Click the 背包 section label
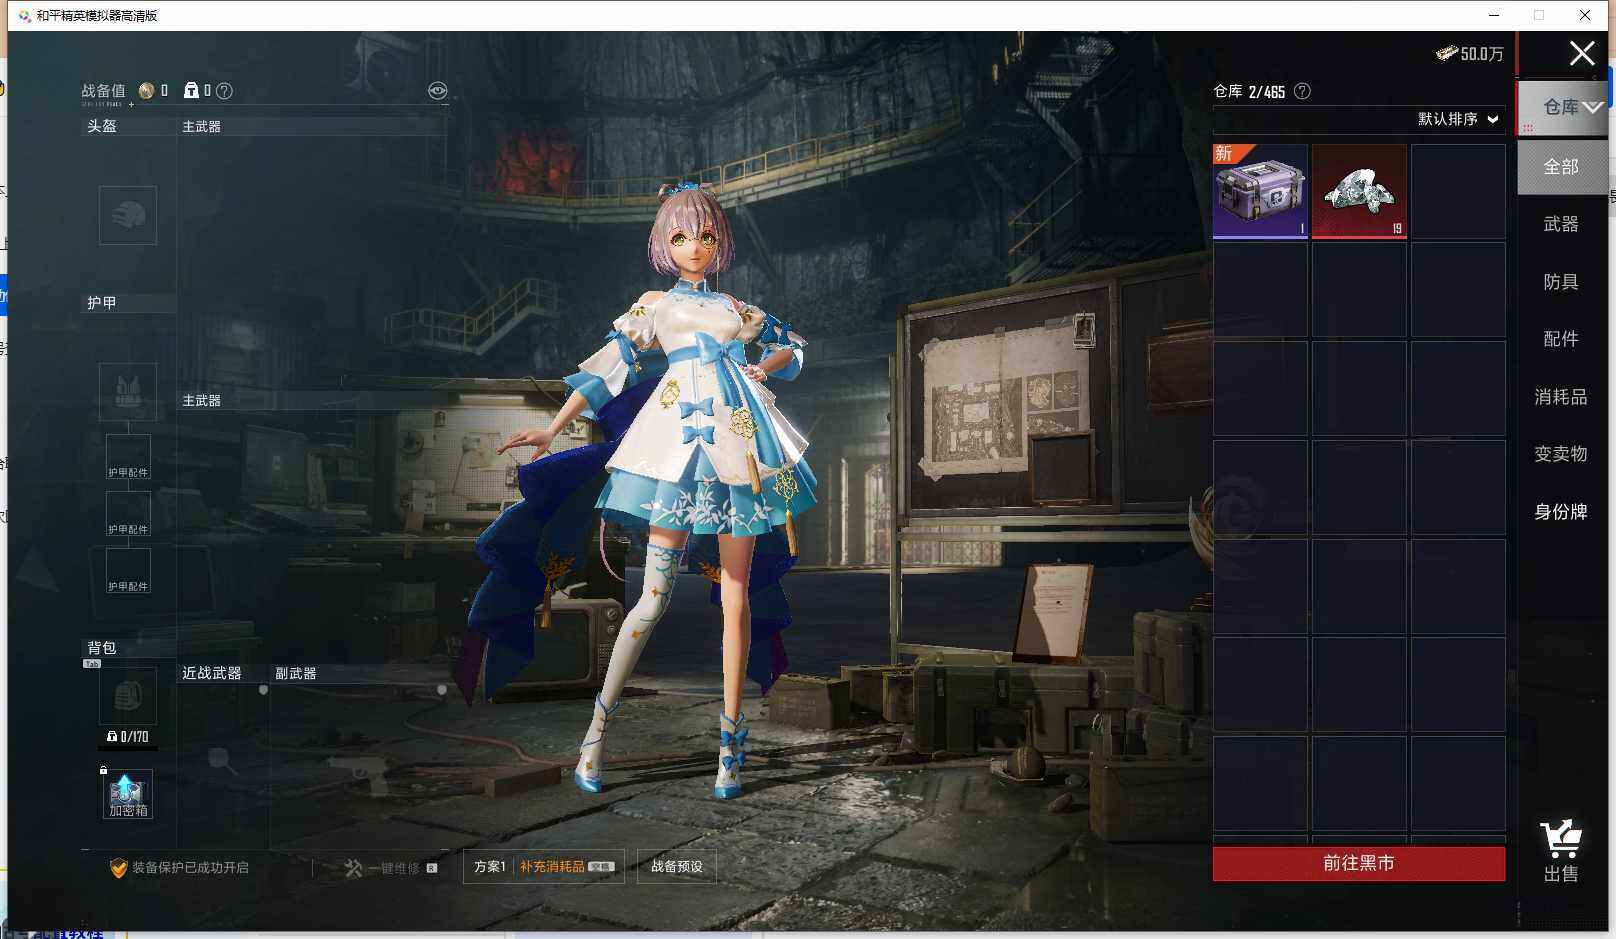The width and height of the screenshot is (1616, 939). 102,648
